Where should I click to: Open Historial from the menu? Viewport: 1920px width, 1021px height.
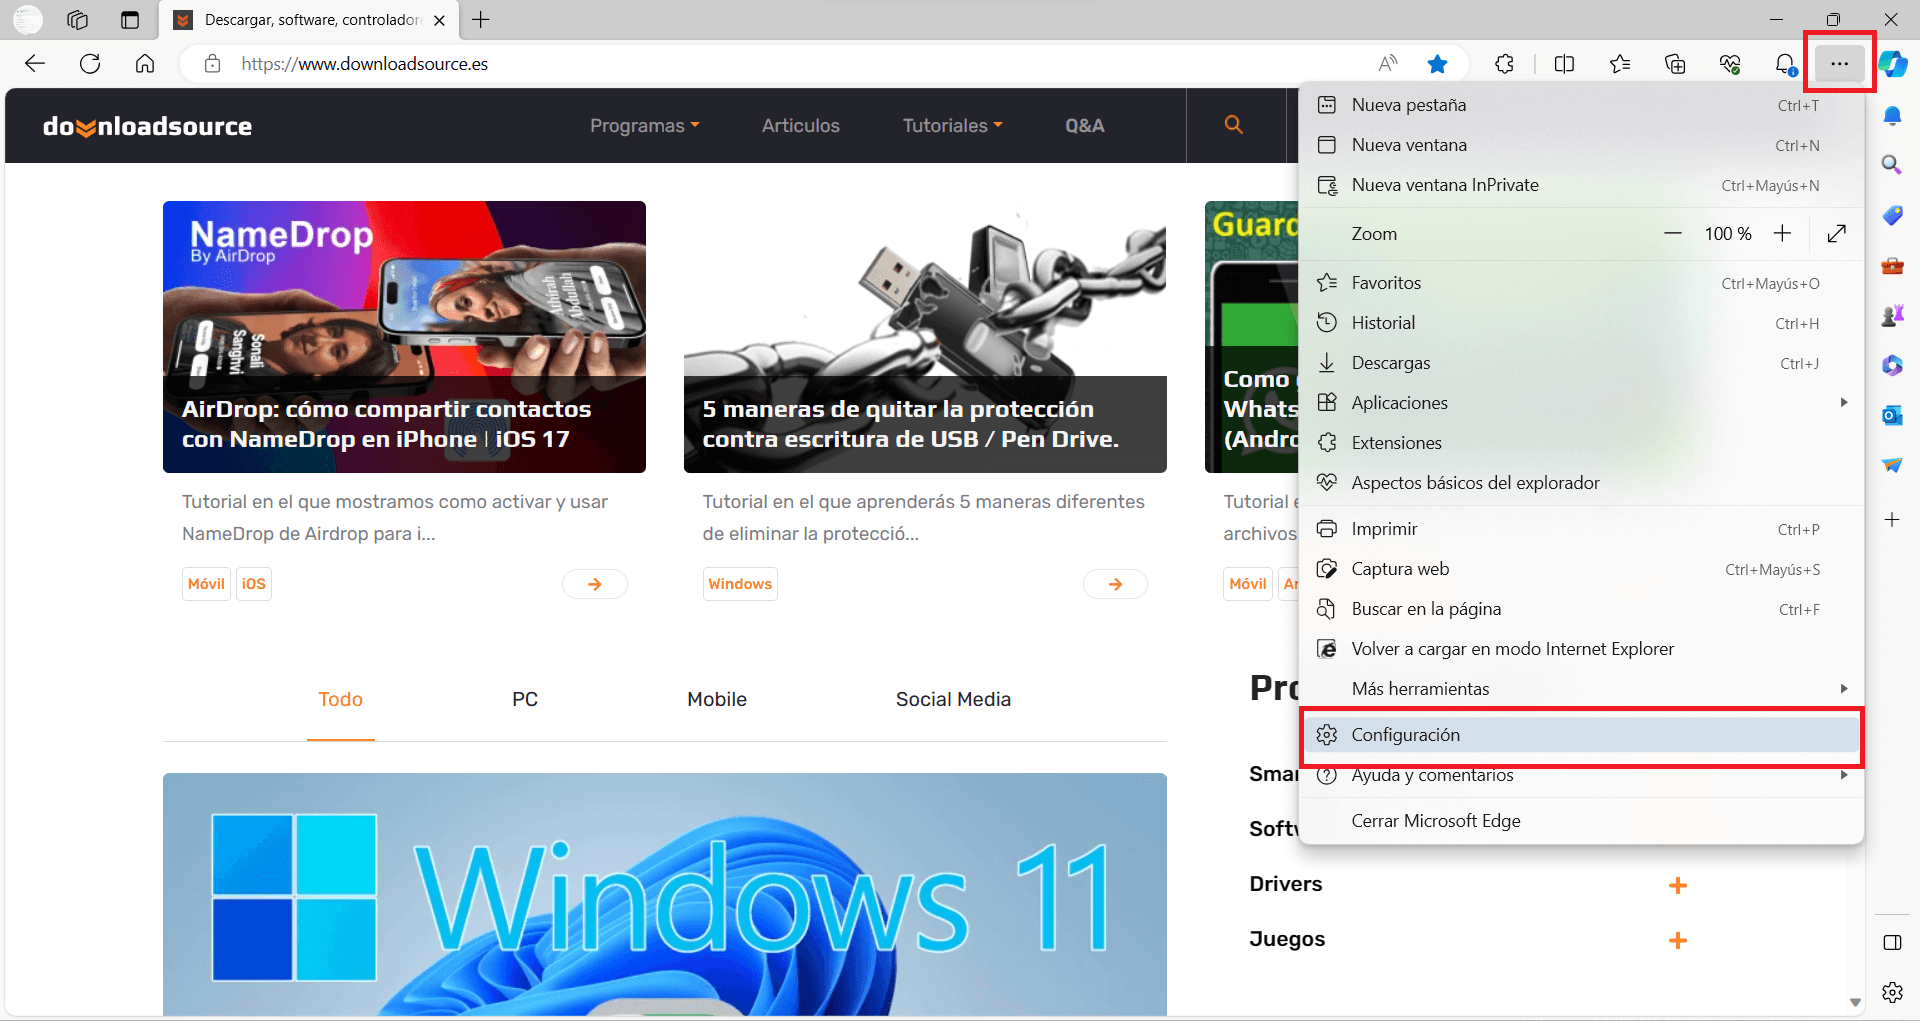point(1581,323)
